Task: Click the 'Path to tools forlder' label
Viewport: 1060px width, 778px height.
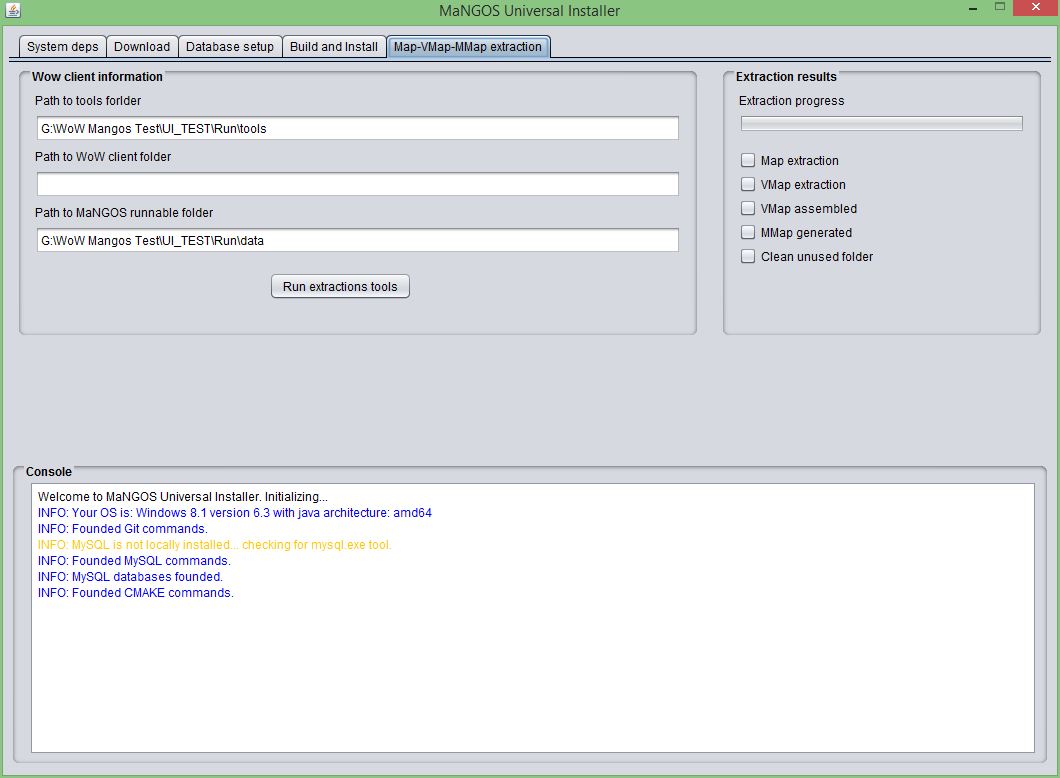Action: [88, 101]
